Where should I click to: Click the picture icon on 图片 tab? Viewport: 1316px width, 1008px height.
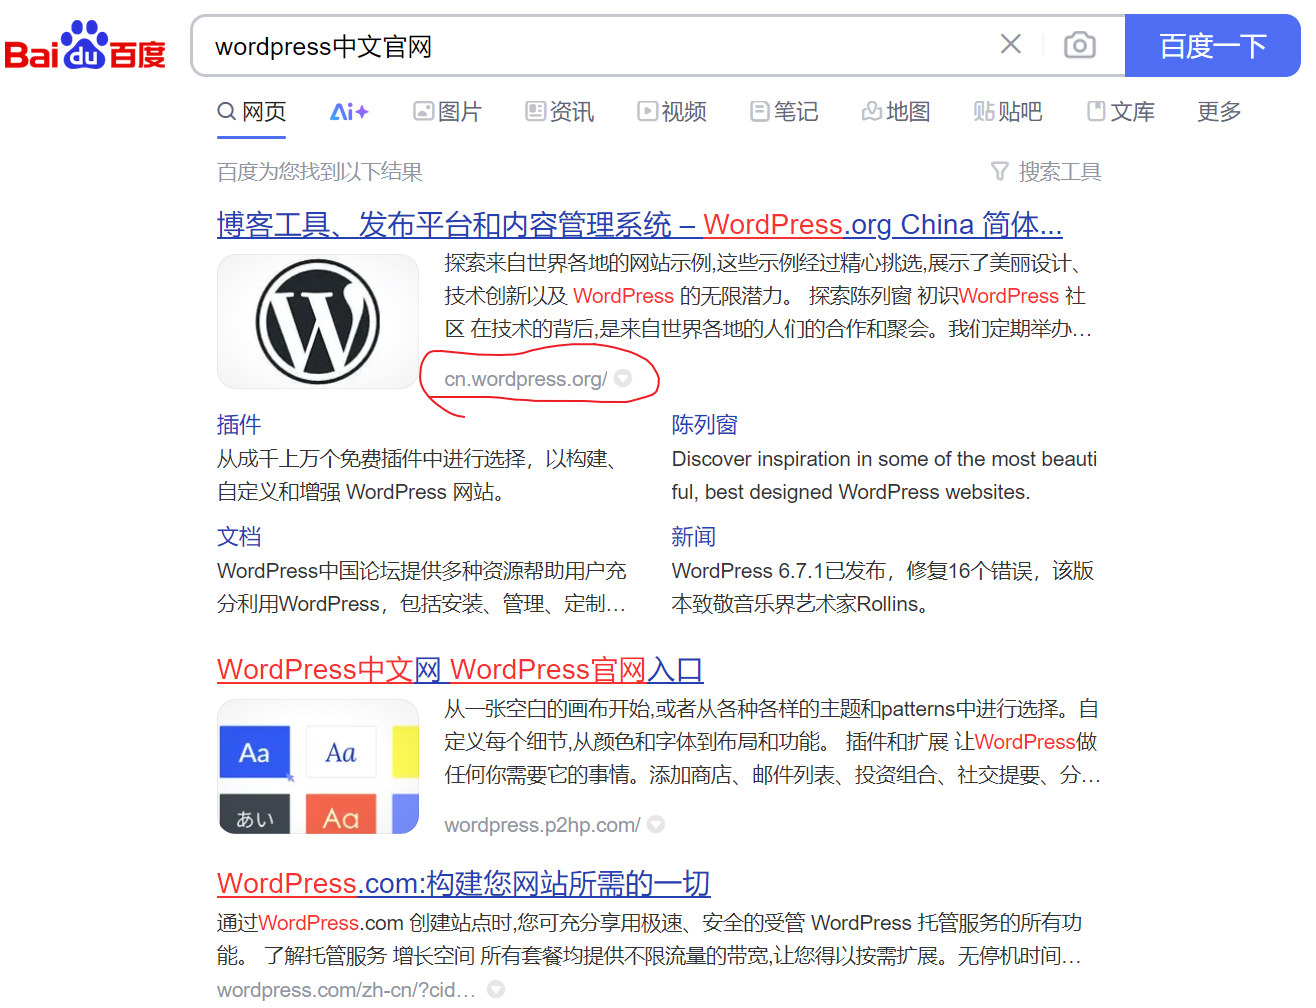[x=423, y=111]
